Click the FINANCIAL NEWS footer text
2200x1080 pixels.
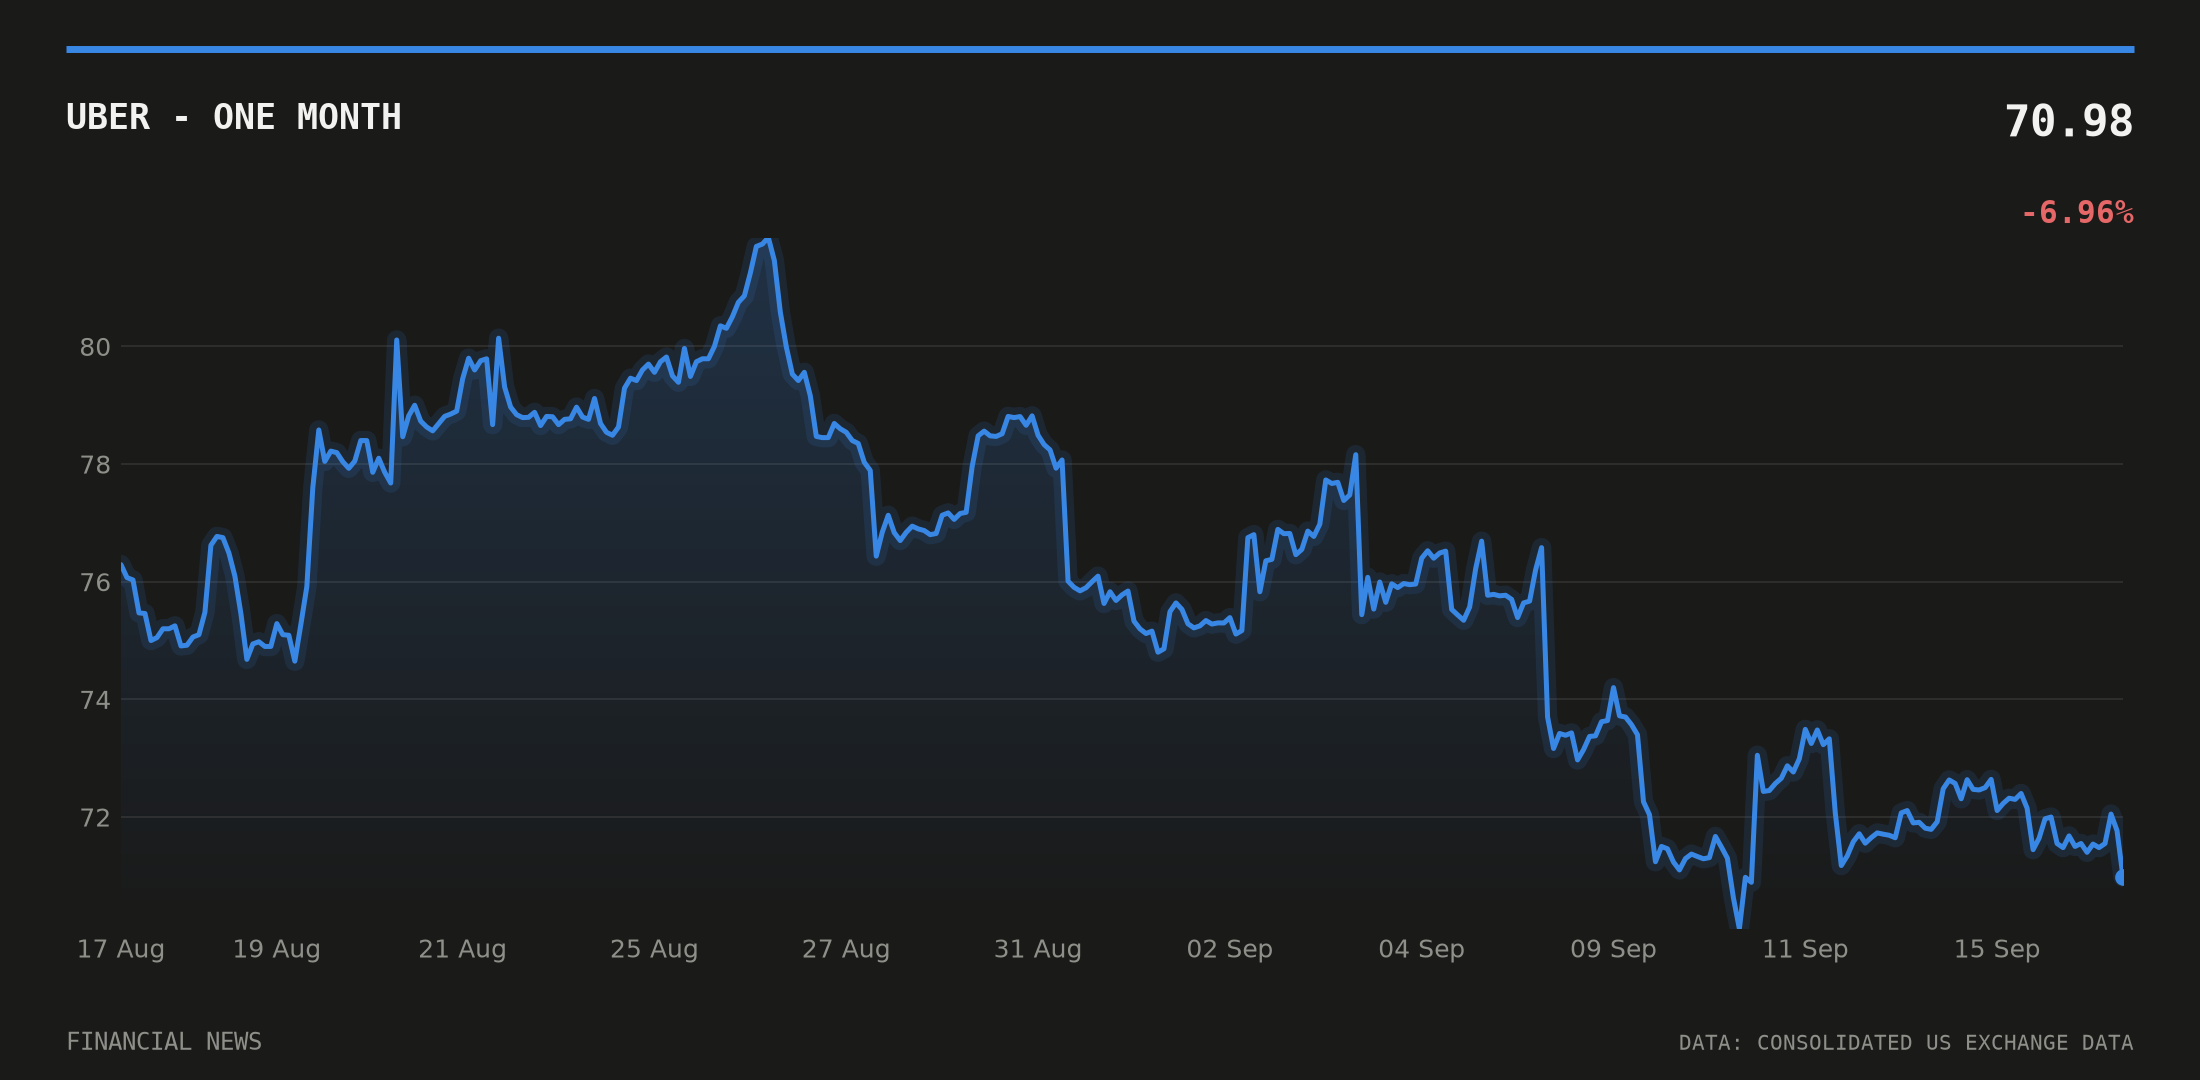(x=164, y=1042)
